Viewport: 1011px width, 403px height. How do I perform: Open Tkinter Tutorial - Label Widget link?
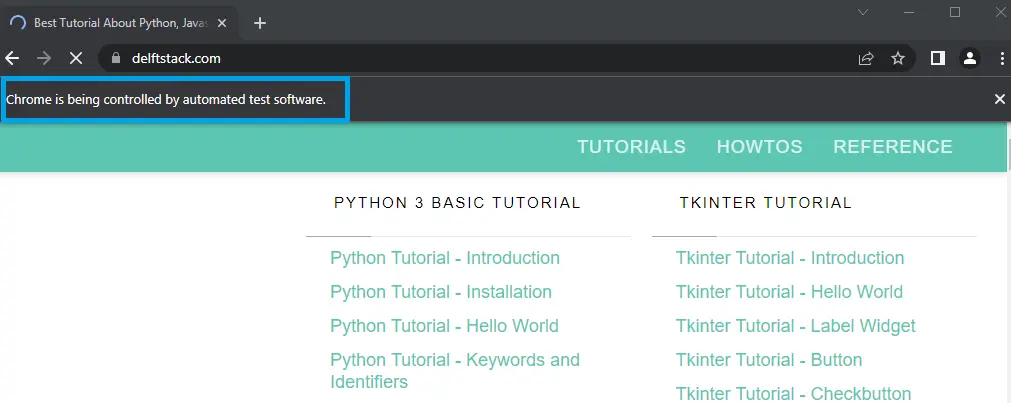[x=796, y=326]
